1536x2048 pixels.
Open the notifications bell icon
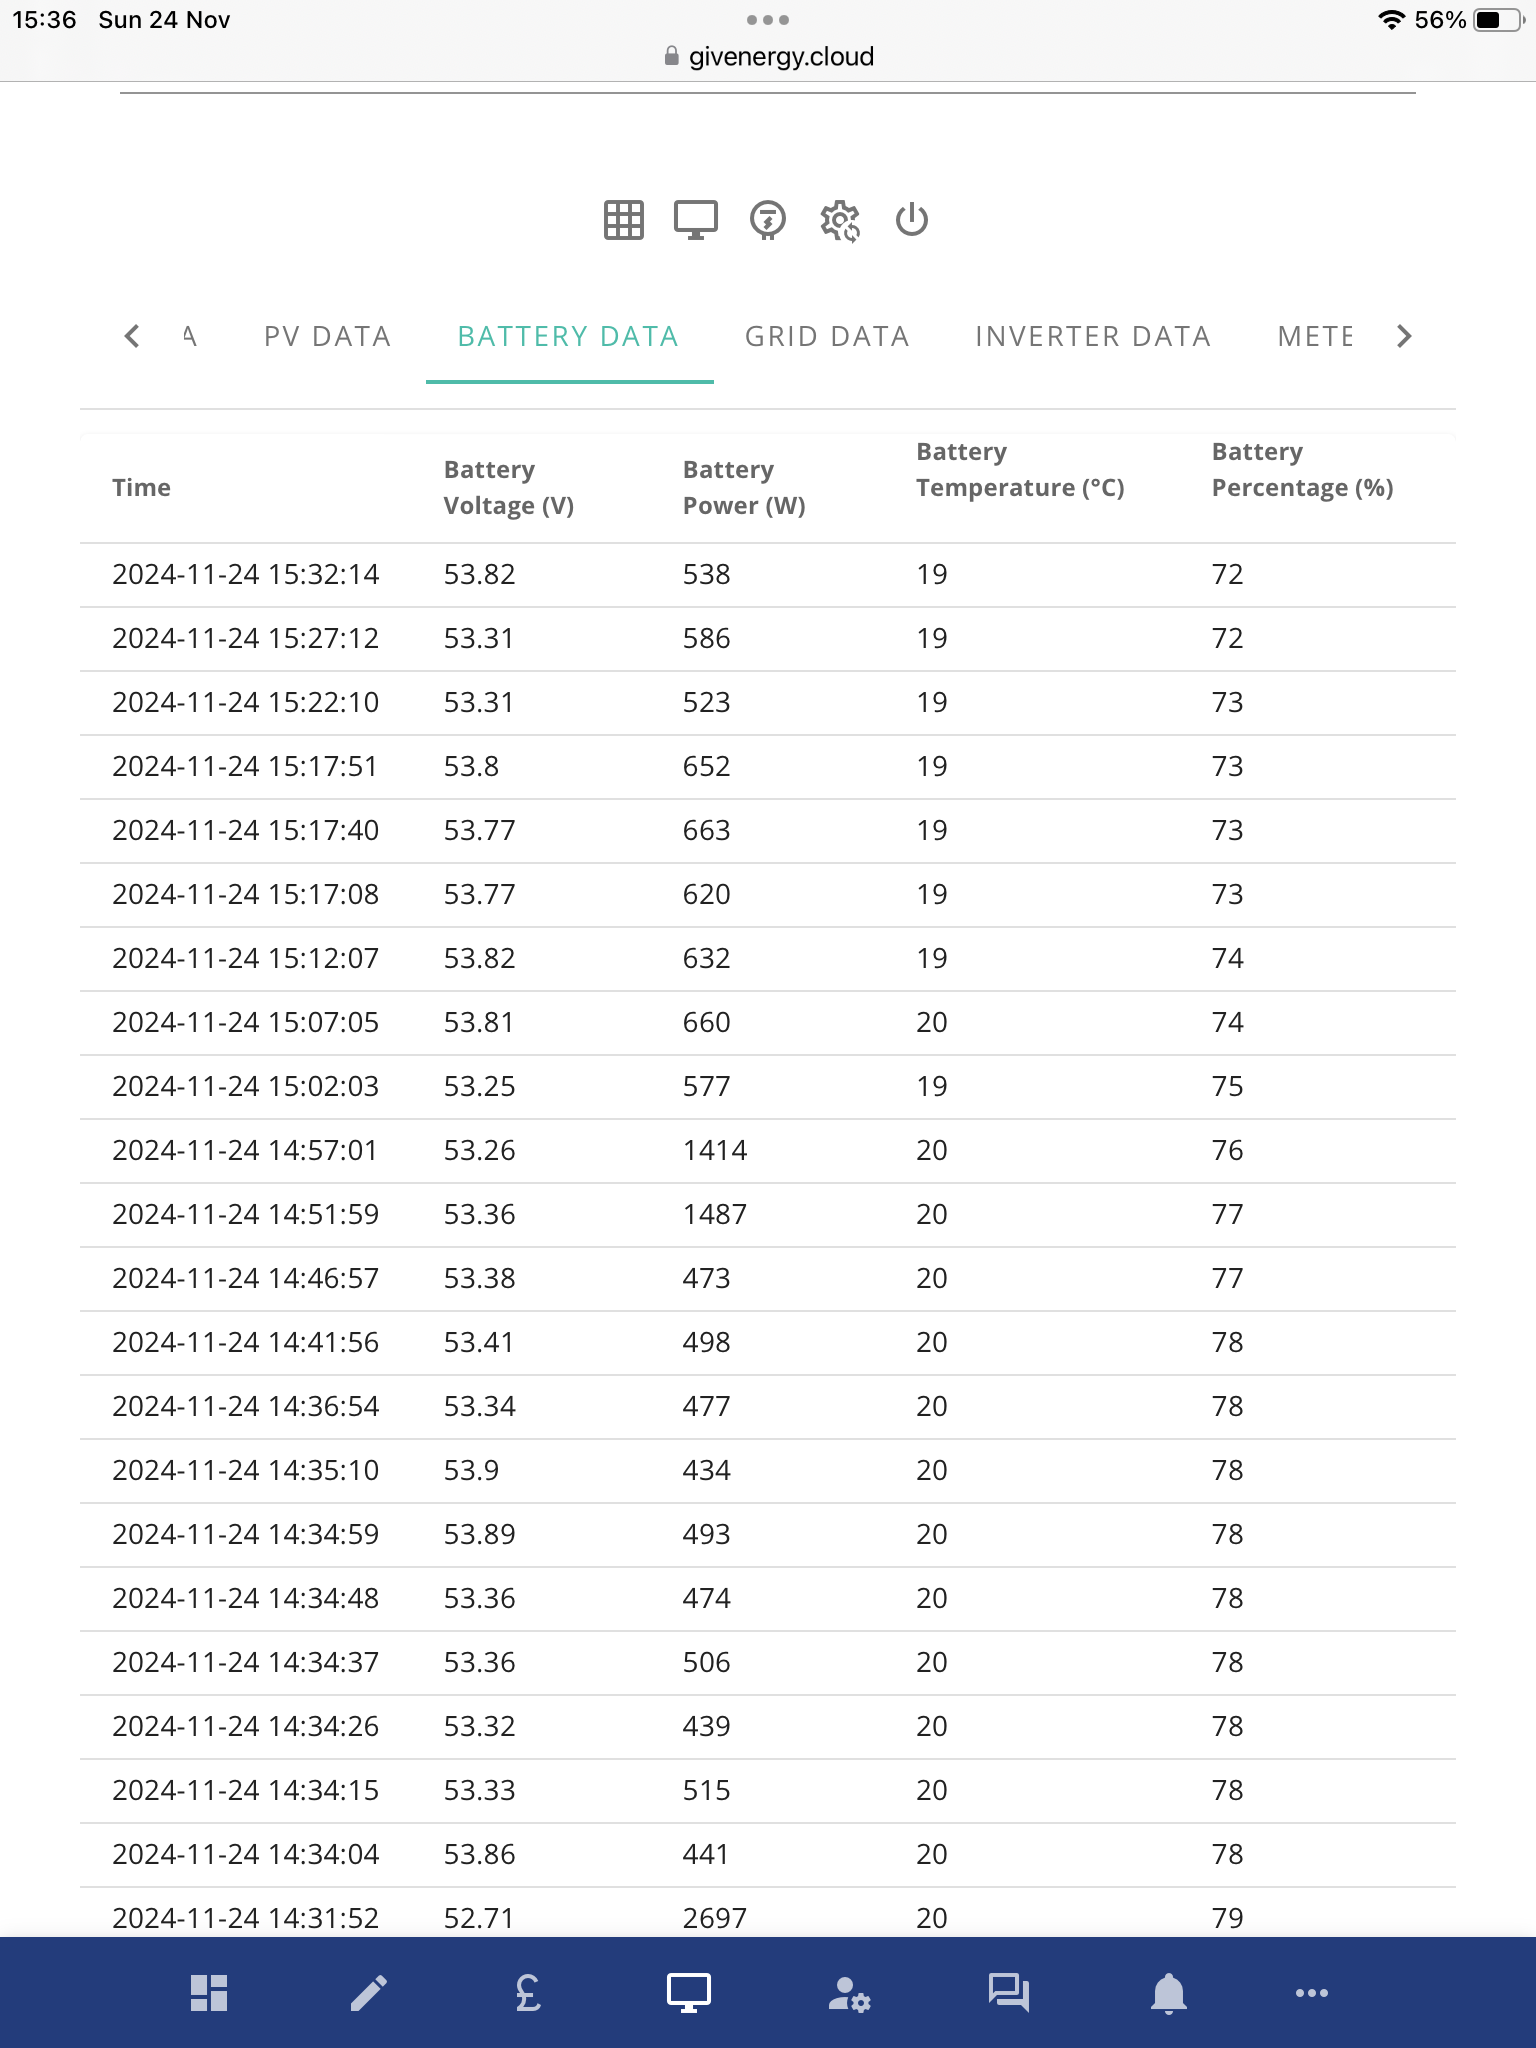pyautogui.click(x=1169, y=1993)
